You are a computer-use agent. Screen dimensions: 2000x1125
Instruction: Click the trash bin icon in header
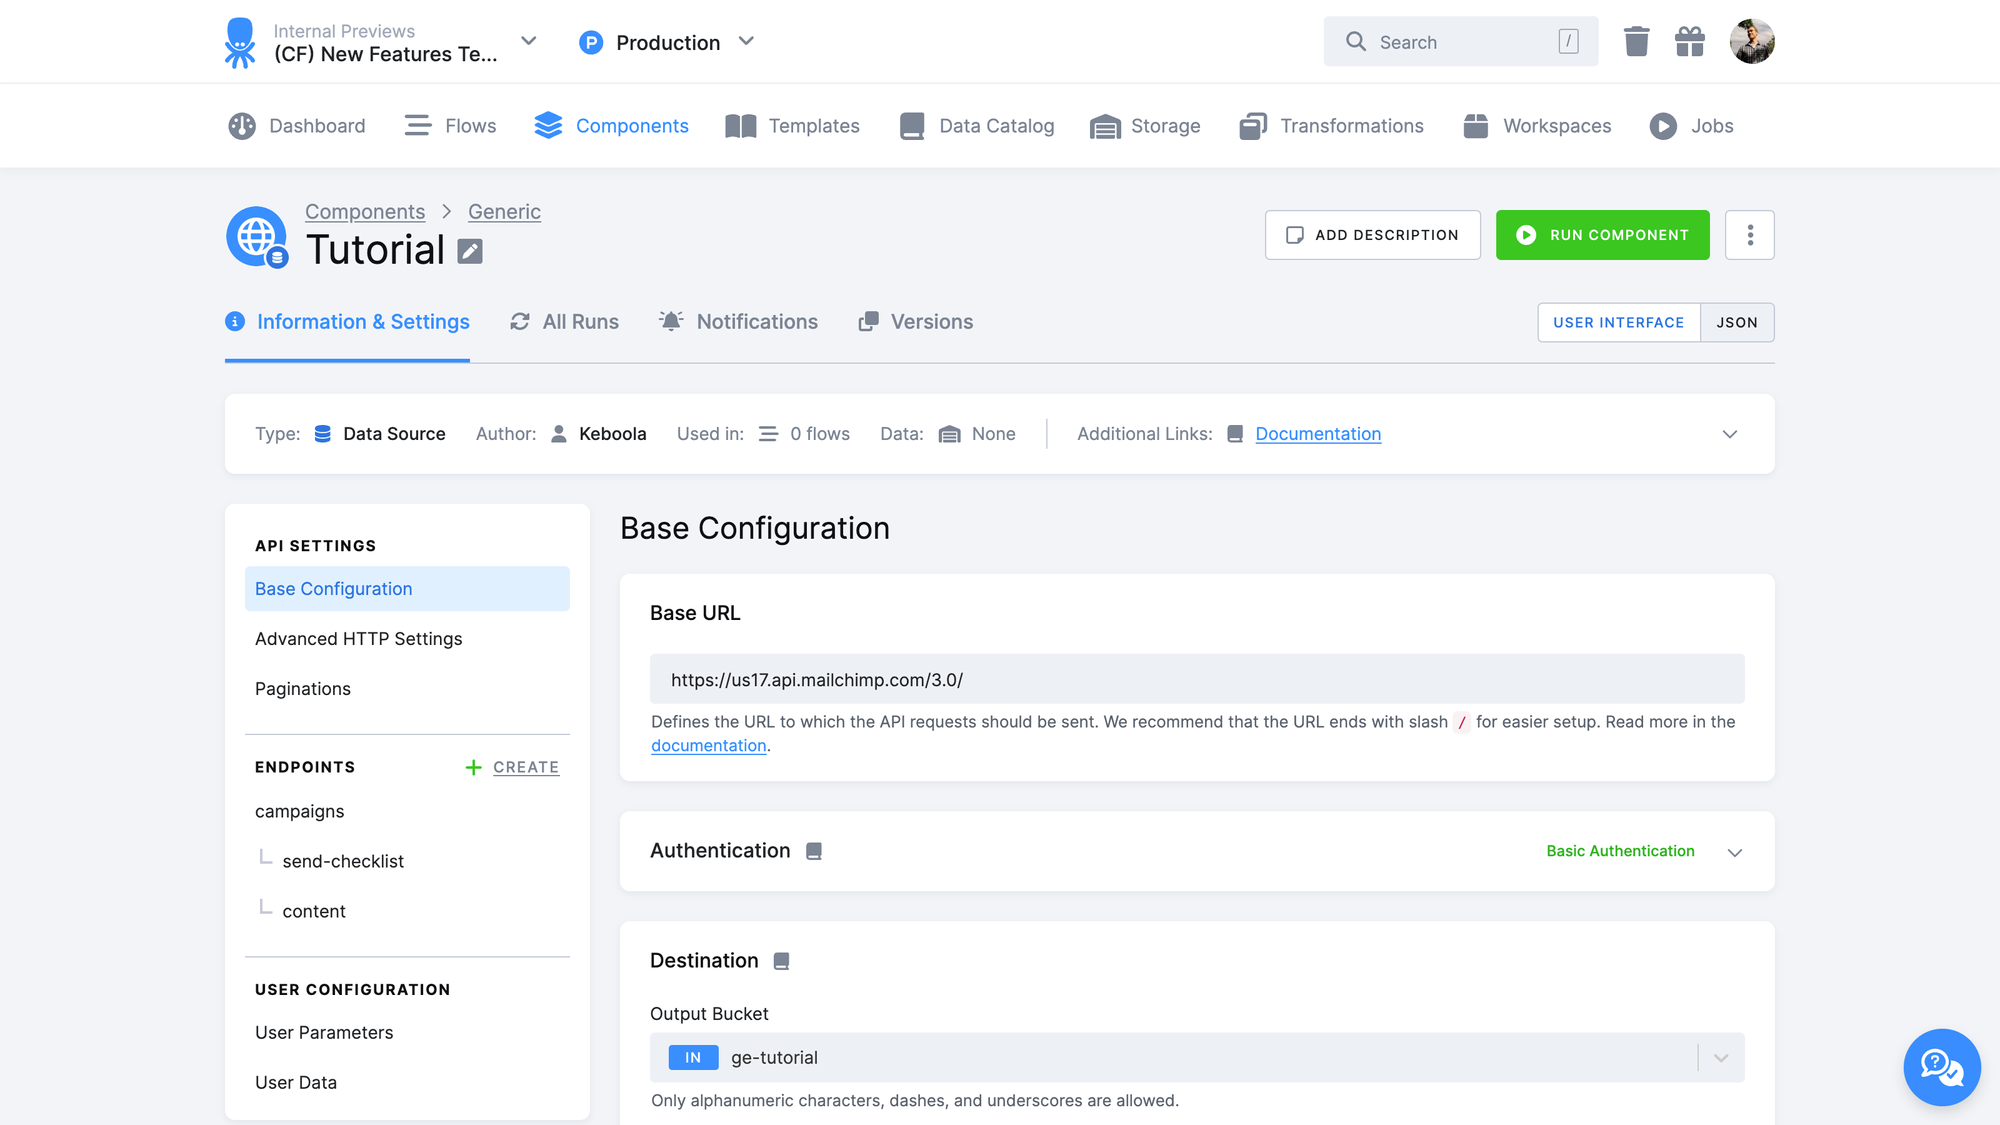(1636, 42)
